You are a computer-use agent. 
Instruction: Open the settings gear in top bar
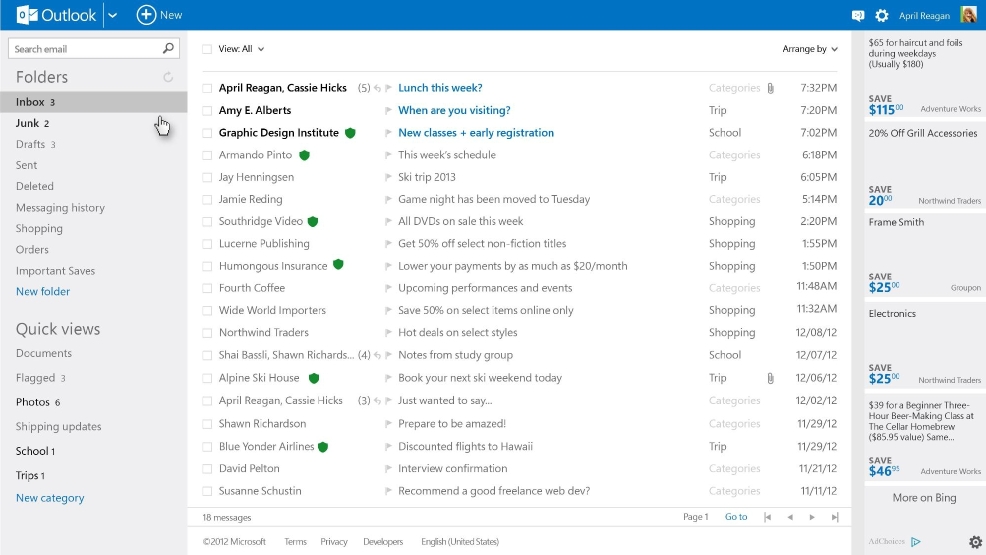click(x=882, y=16)
